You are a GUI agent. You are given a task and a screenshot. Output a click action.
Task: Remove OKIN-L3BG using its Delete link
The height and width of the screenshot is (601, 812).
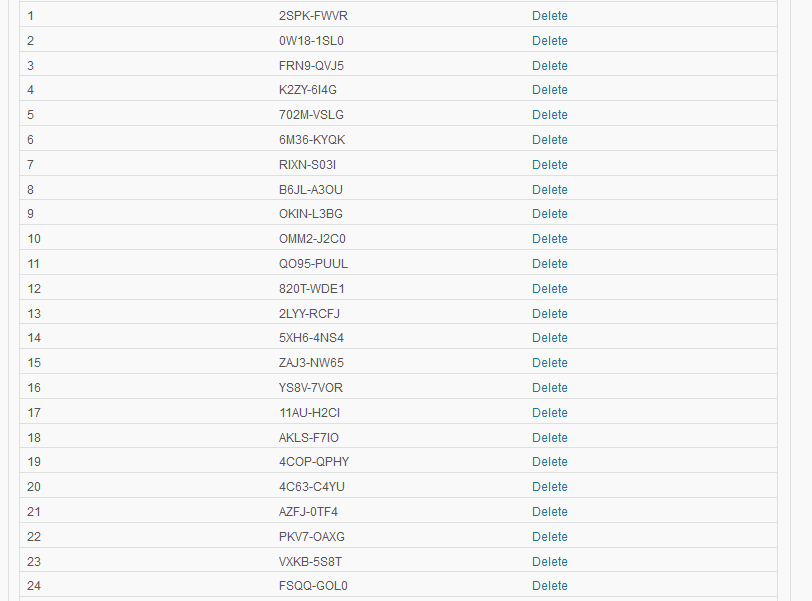(x=549, y=214)
